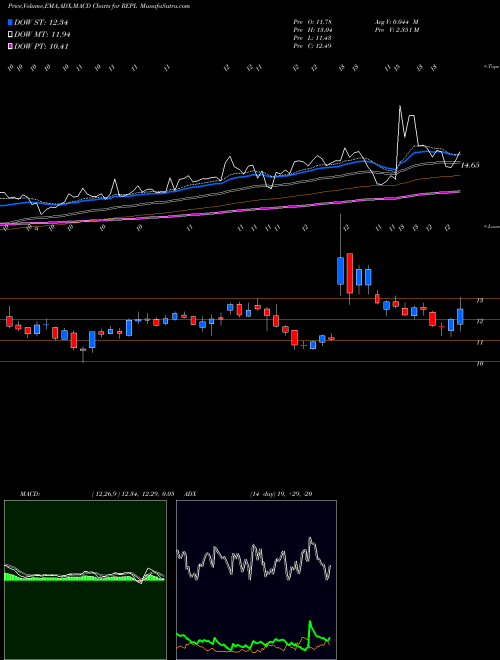This screenshot has width=500, height=660.
Task: Click the large red candlestick after the gap-up
Action: coord(350,273)
